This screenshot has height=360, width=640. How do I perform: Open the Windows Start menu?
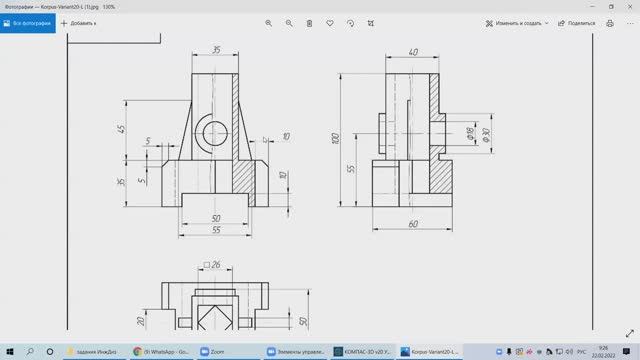(x=10, y=351)
